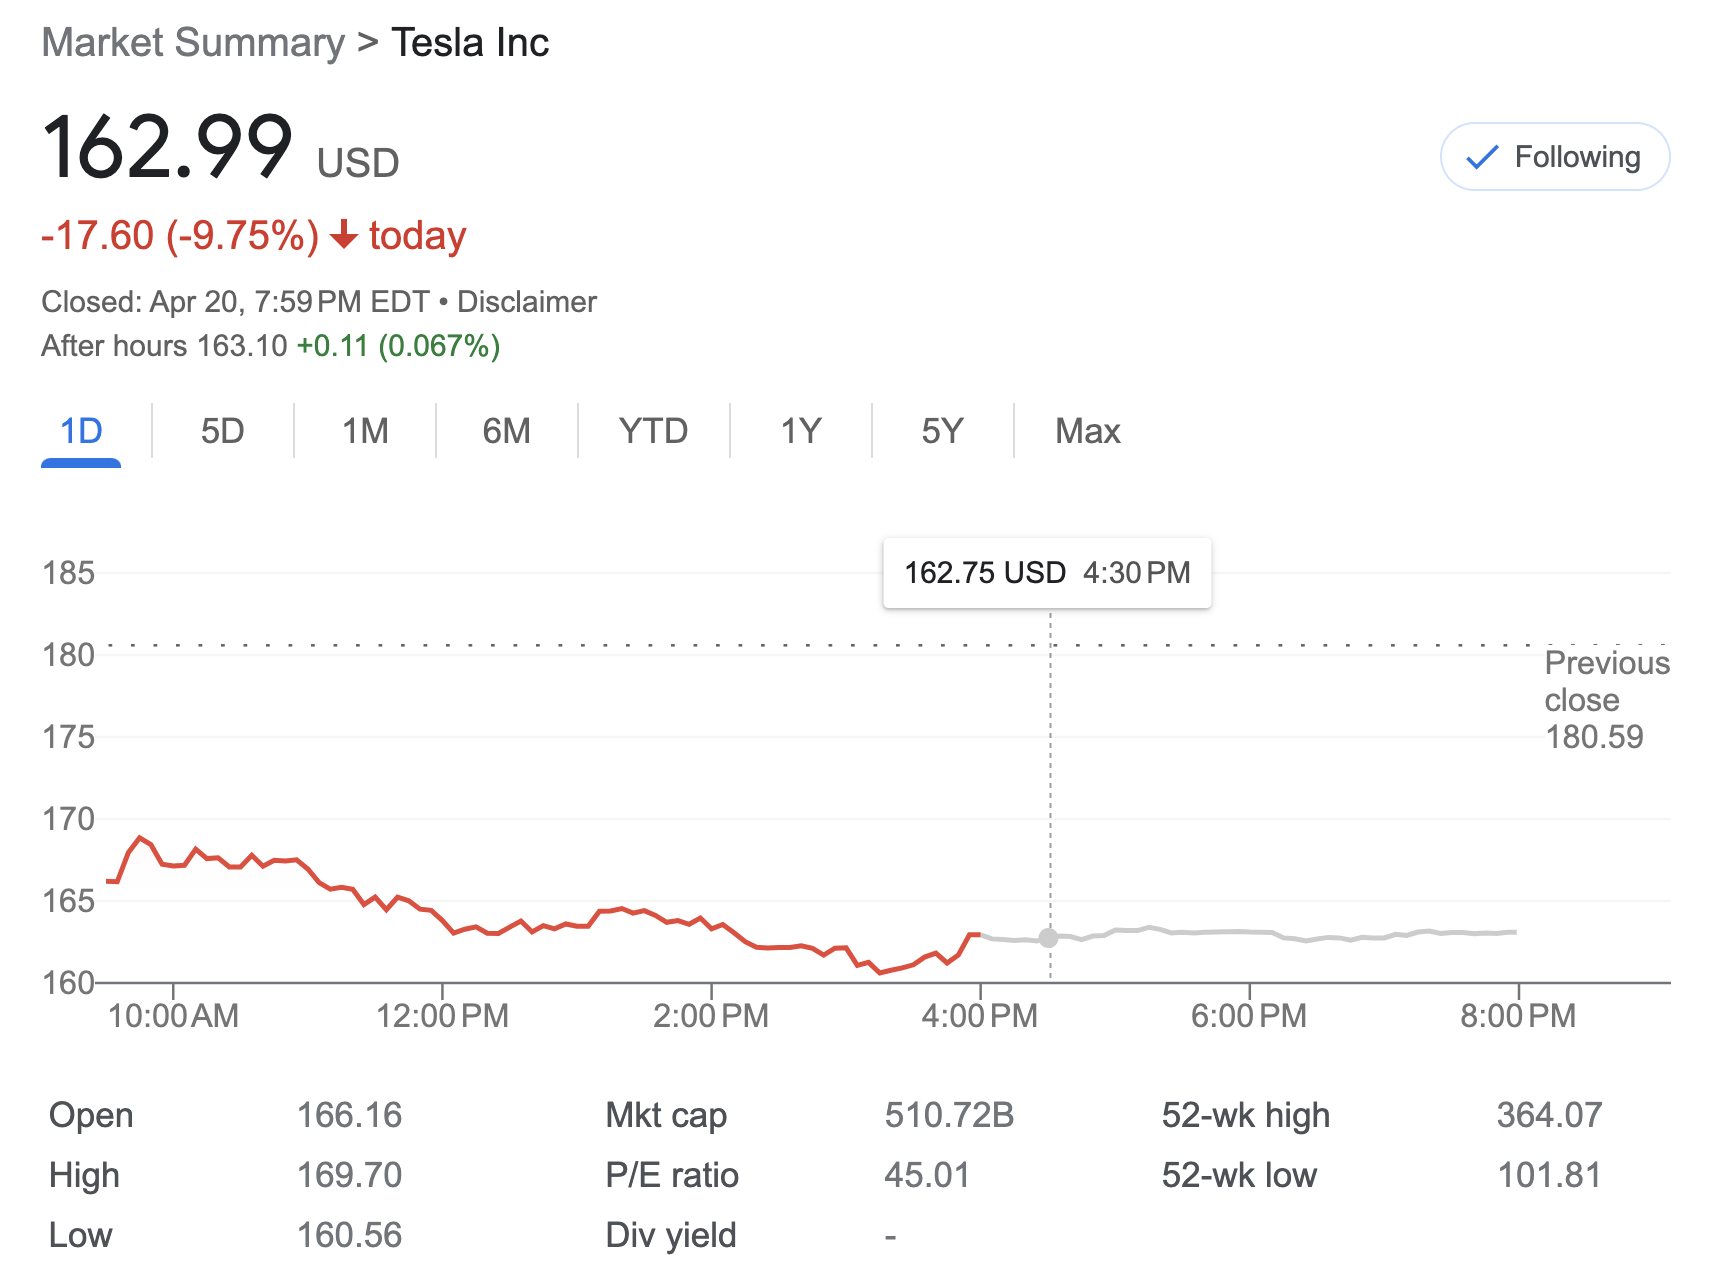This screenshot has height=1288, width=1719.
Task: Click the 170 y-axis label
Action: pyautogui.click(x=68, y=819)
